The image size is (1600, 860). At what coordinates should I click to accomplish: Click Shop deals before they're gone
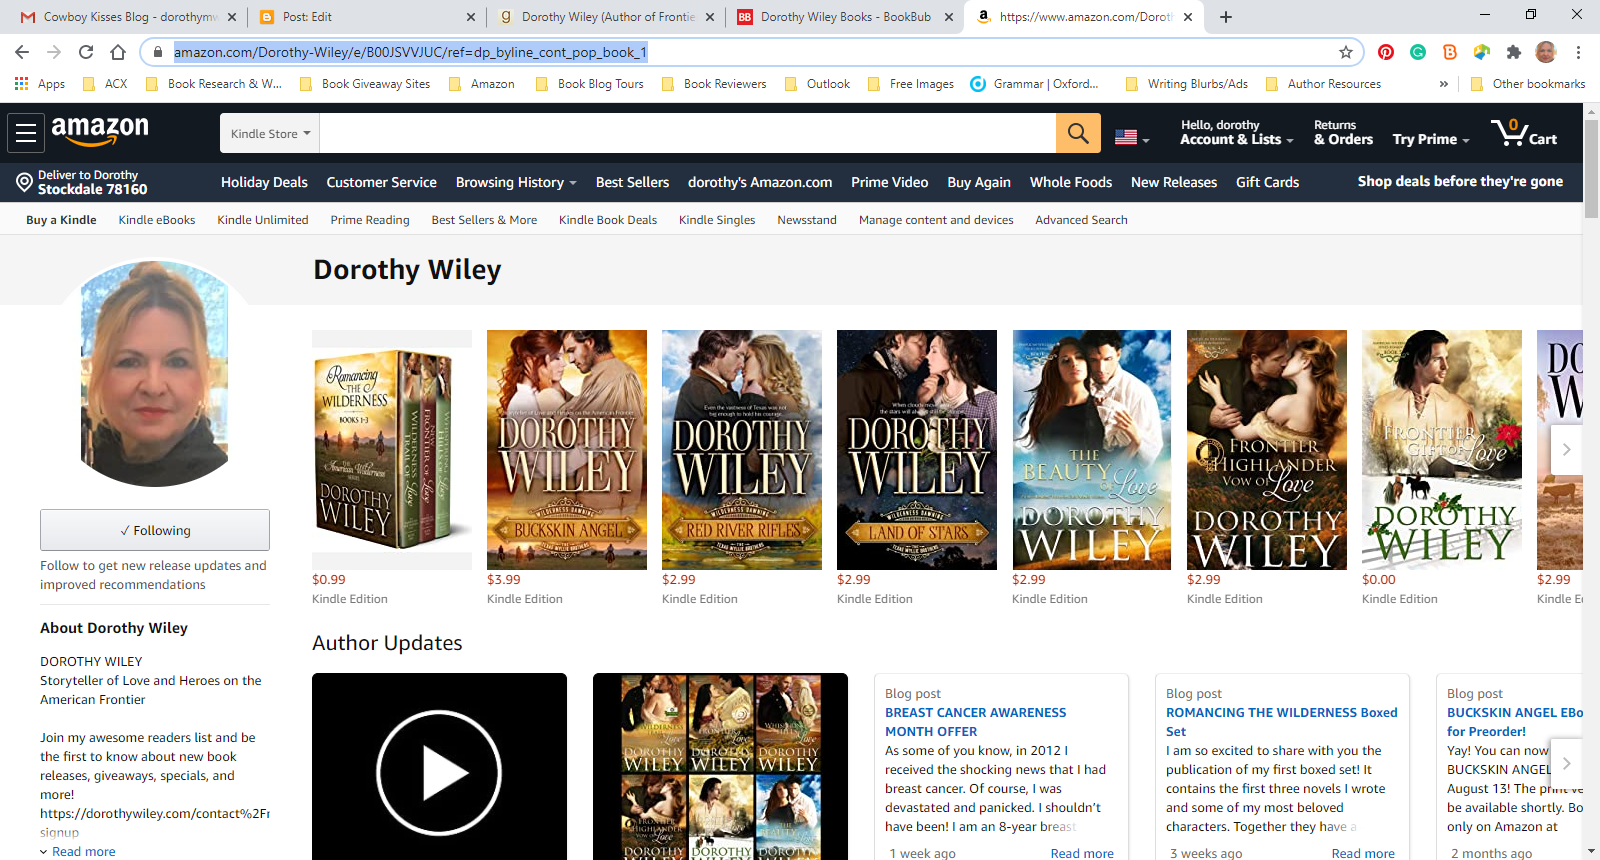coord(1460,181)
